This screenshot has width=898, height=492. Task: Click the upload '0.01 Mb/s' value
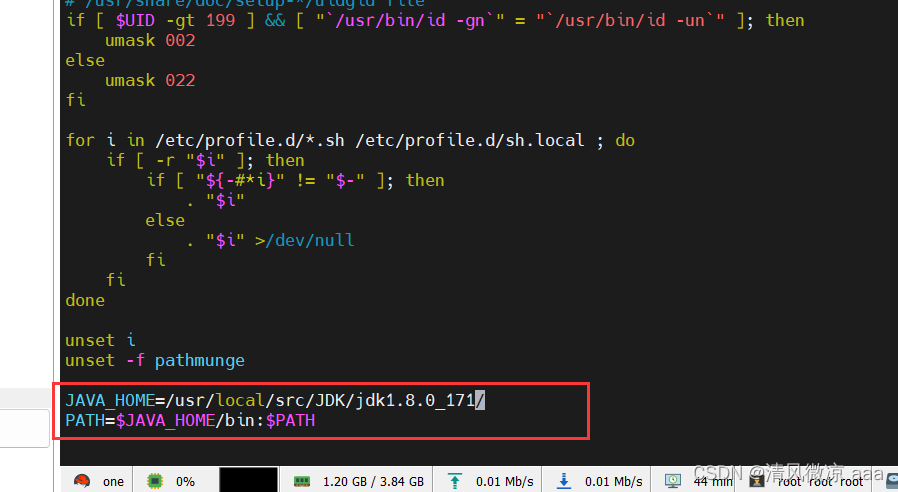pyautogui.click(x=505, y=482)
